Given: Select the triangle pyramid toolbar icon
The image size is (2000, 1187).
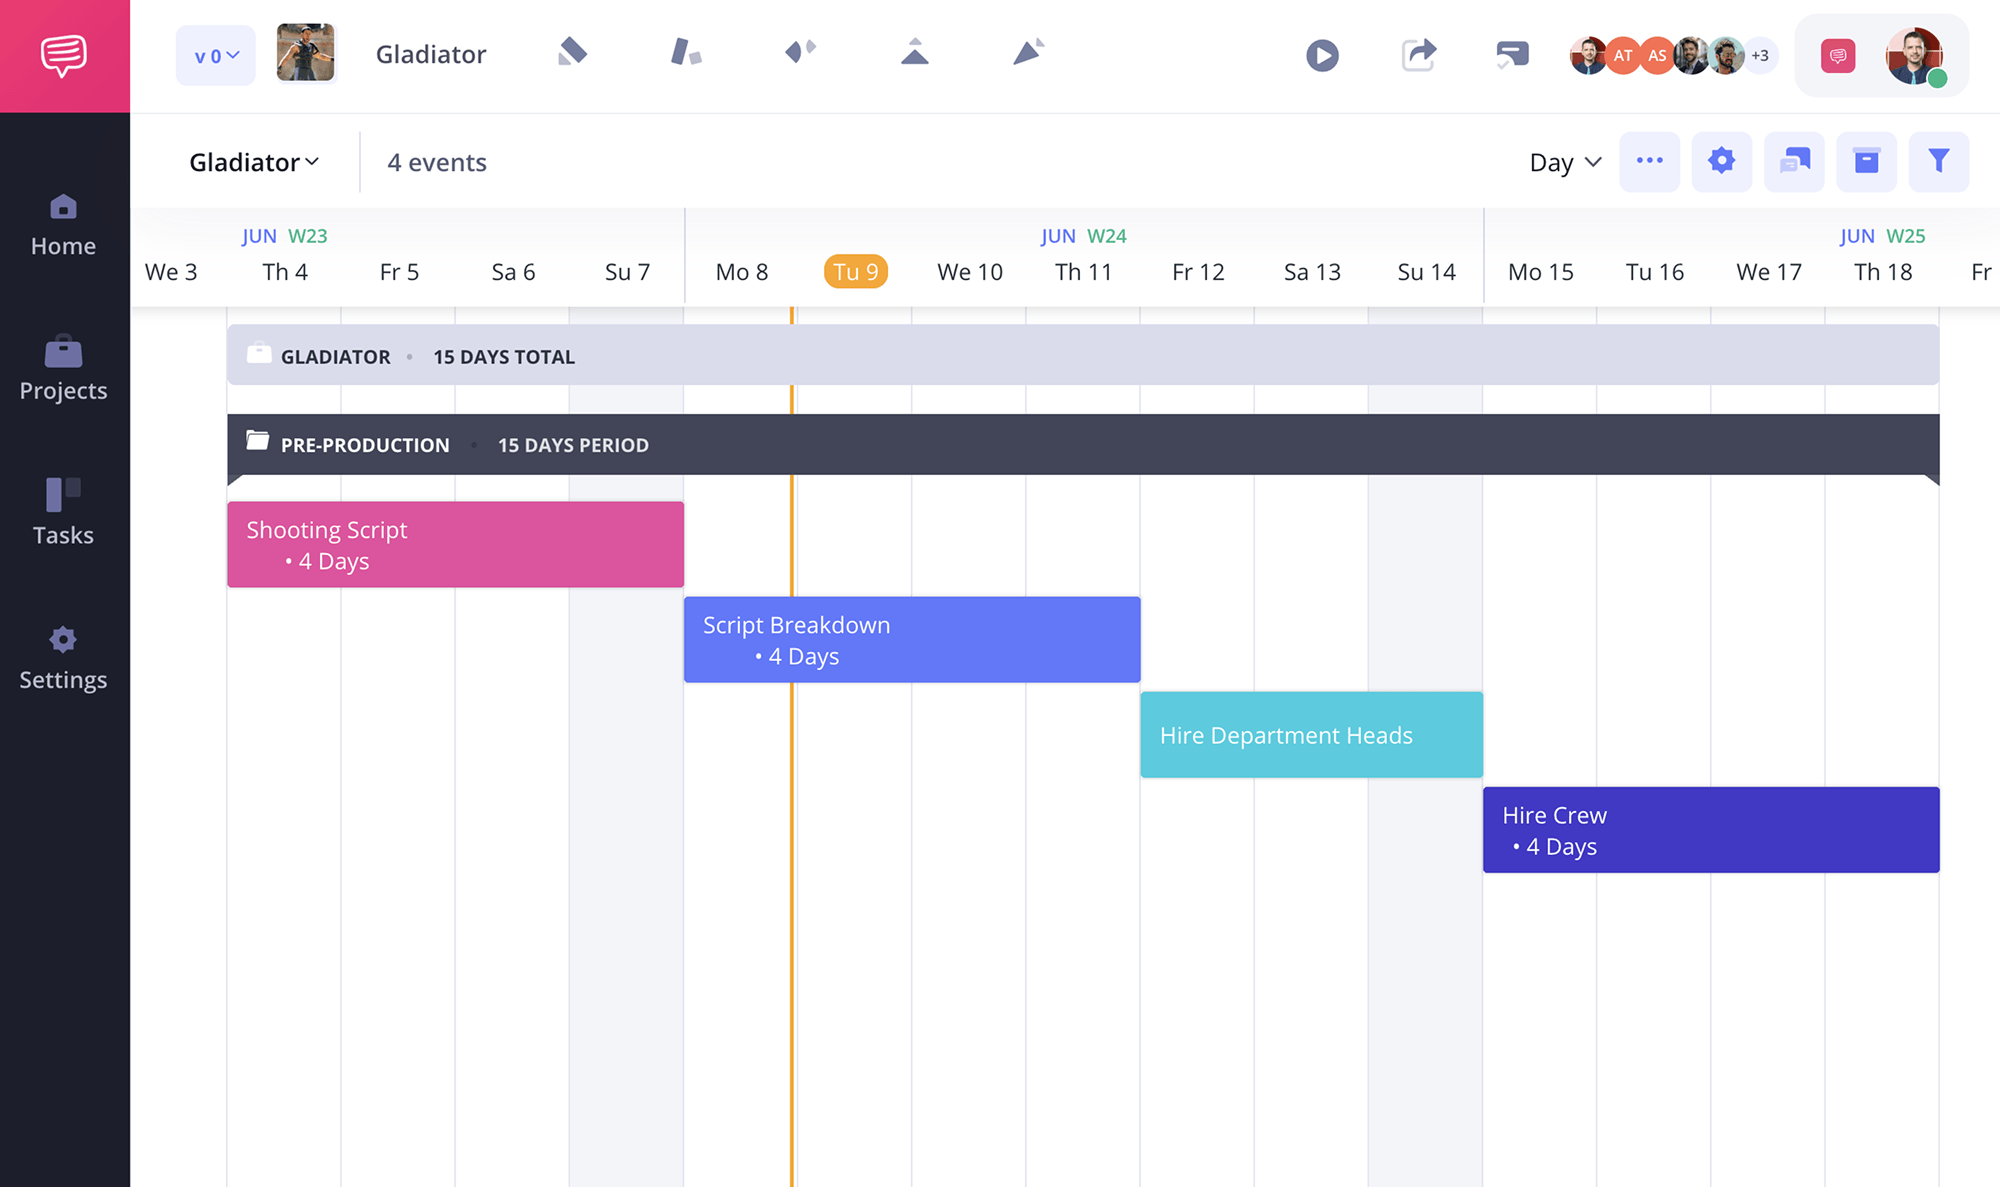Looking at the screenshot, I should click(x=915, y=52).
